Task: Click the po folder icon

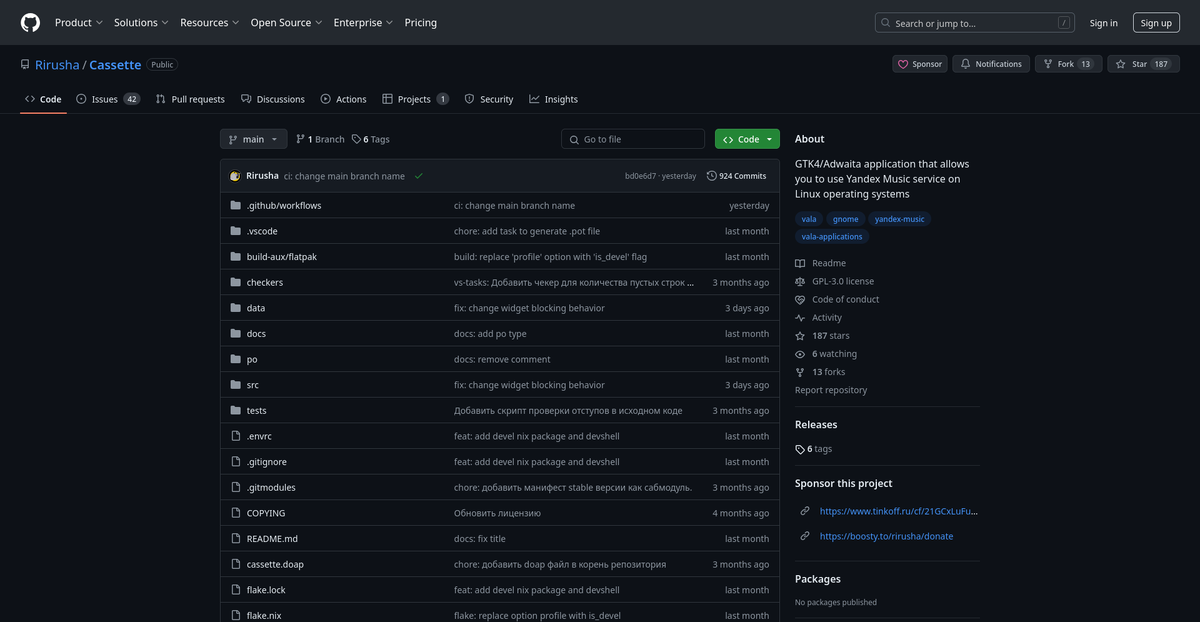Action: [236, 359]
